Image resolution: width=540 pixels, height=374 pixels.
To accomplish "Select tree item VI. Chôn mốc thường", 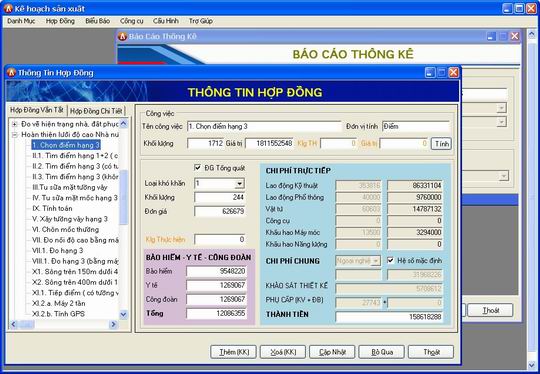I will point(65,229).
